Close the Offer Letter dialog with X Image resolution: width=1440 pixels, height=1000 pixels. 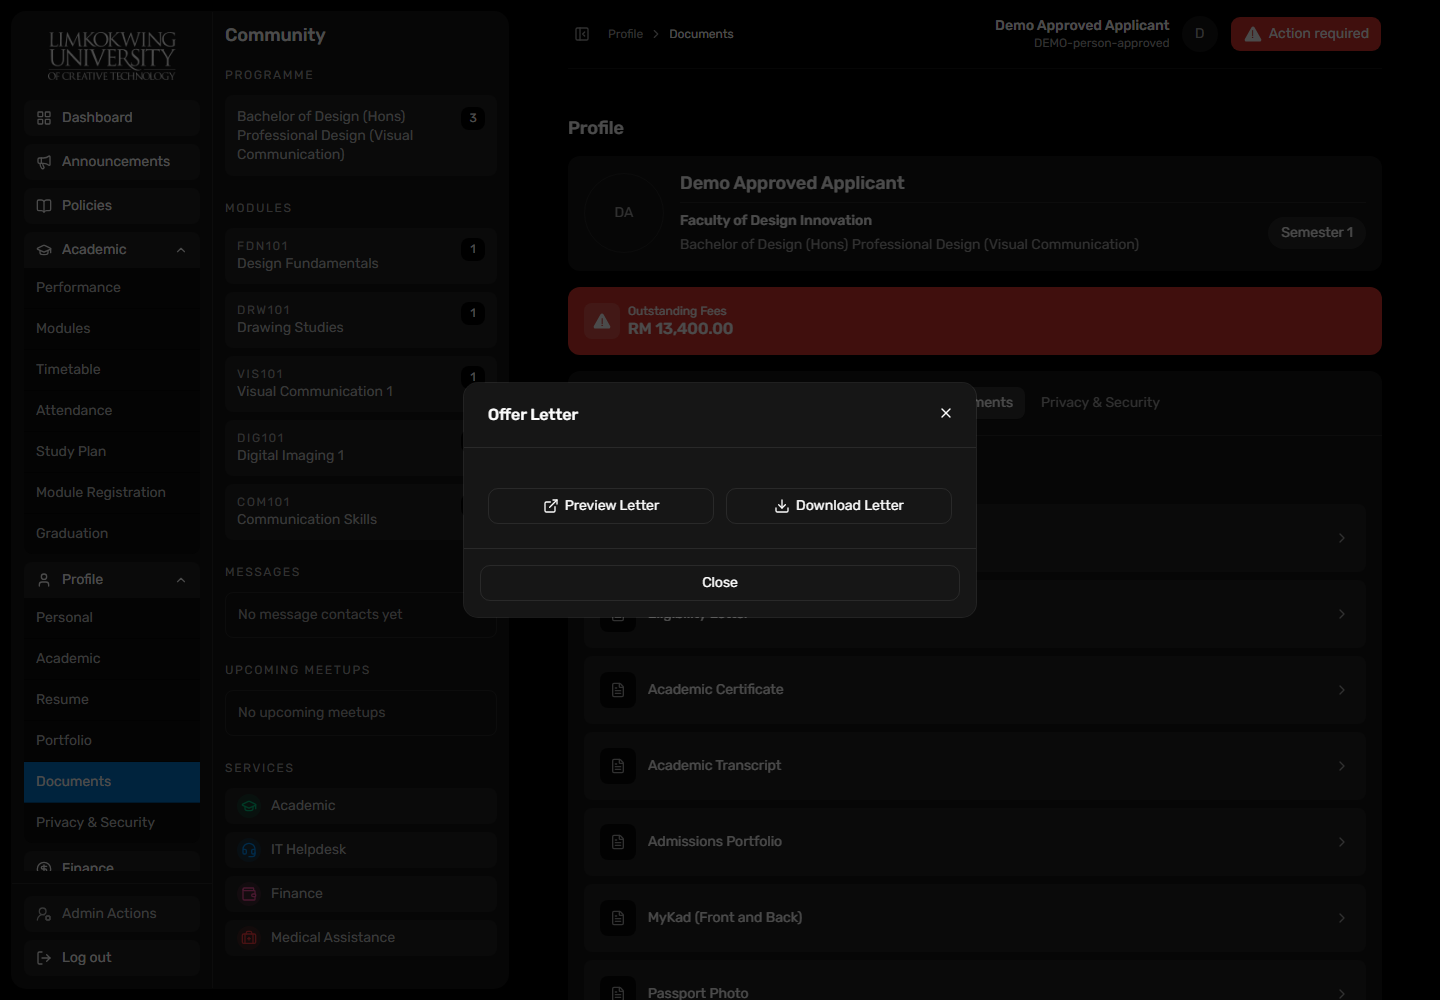[946, 413]
